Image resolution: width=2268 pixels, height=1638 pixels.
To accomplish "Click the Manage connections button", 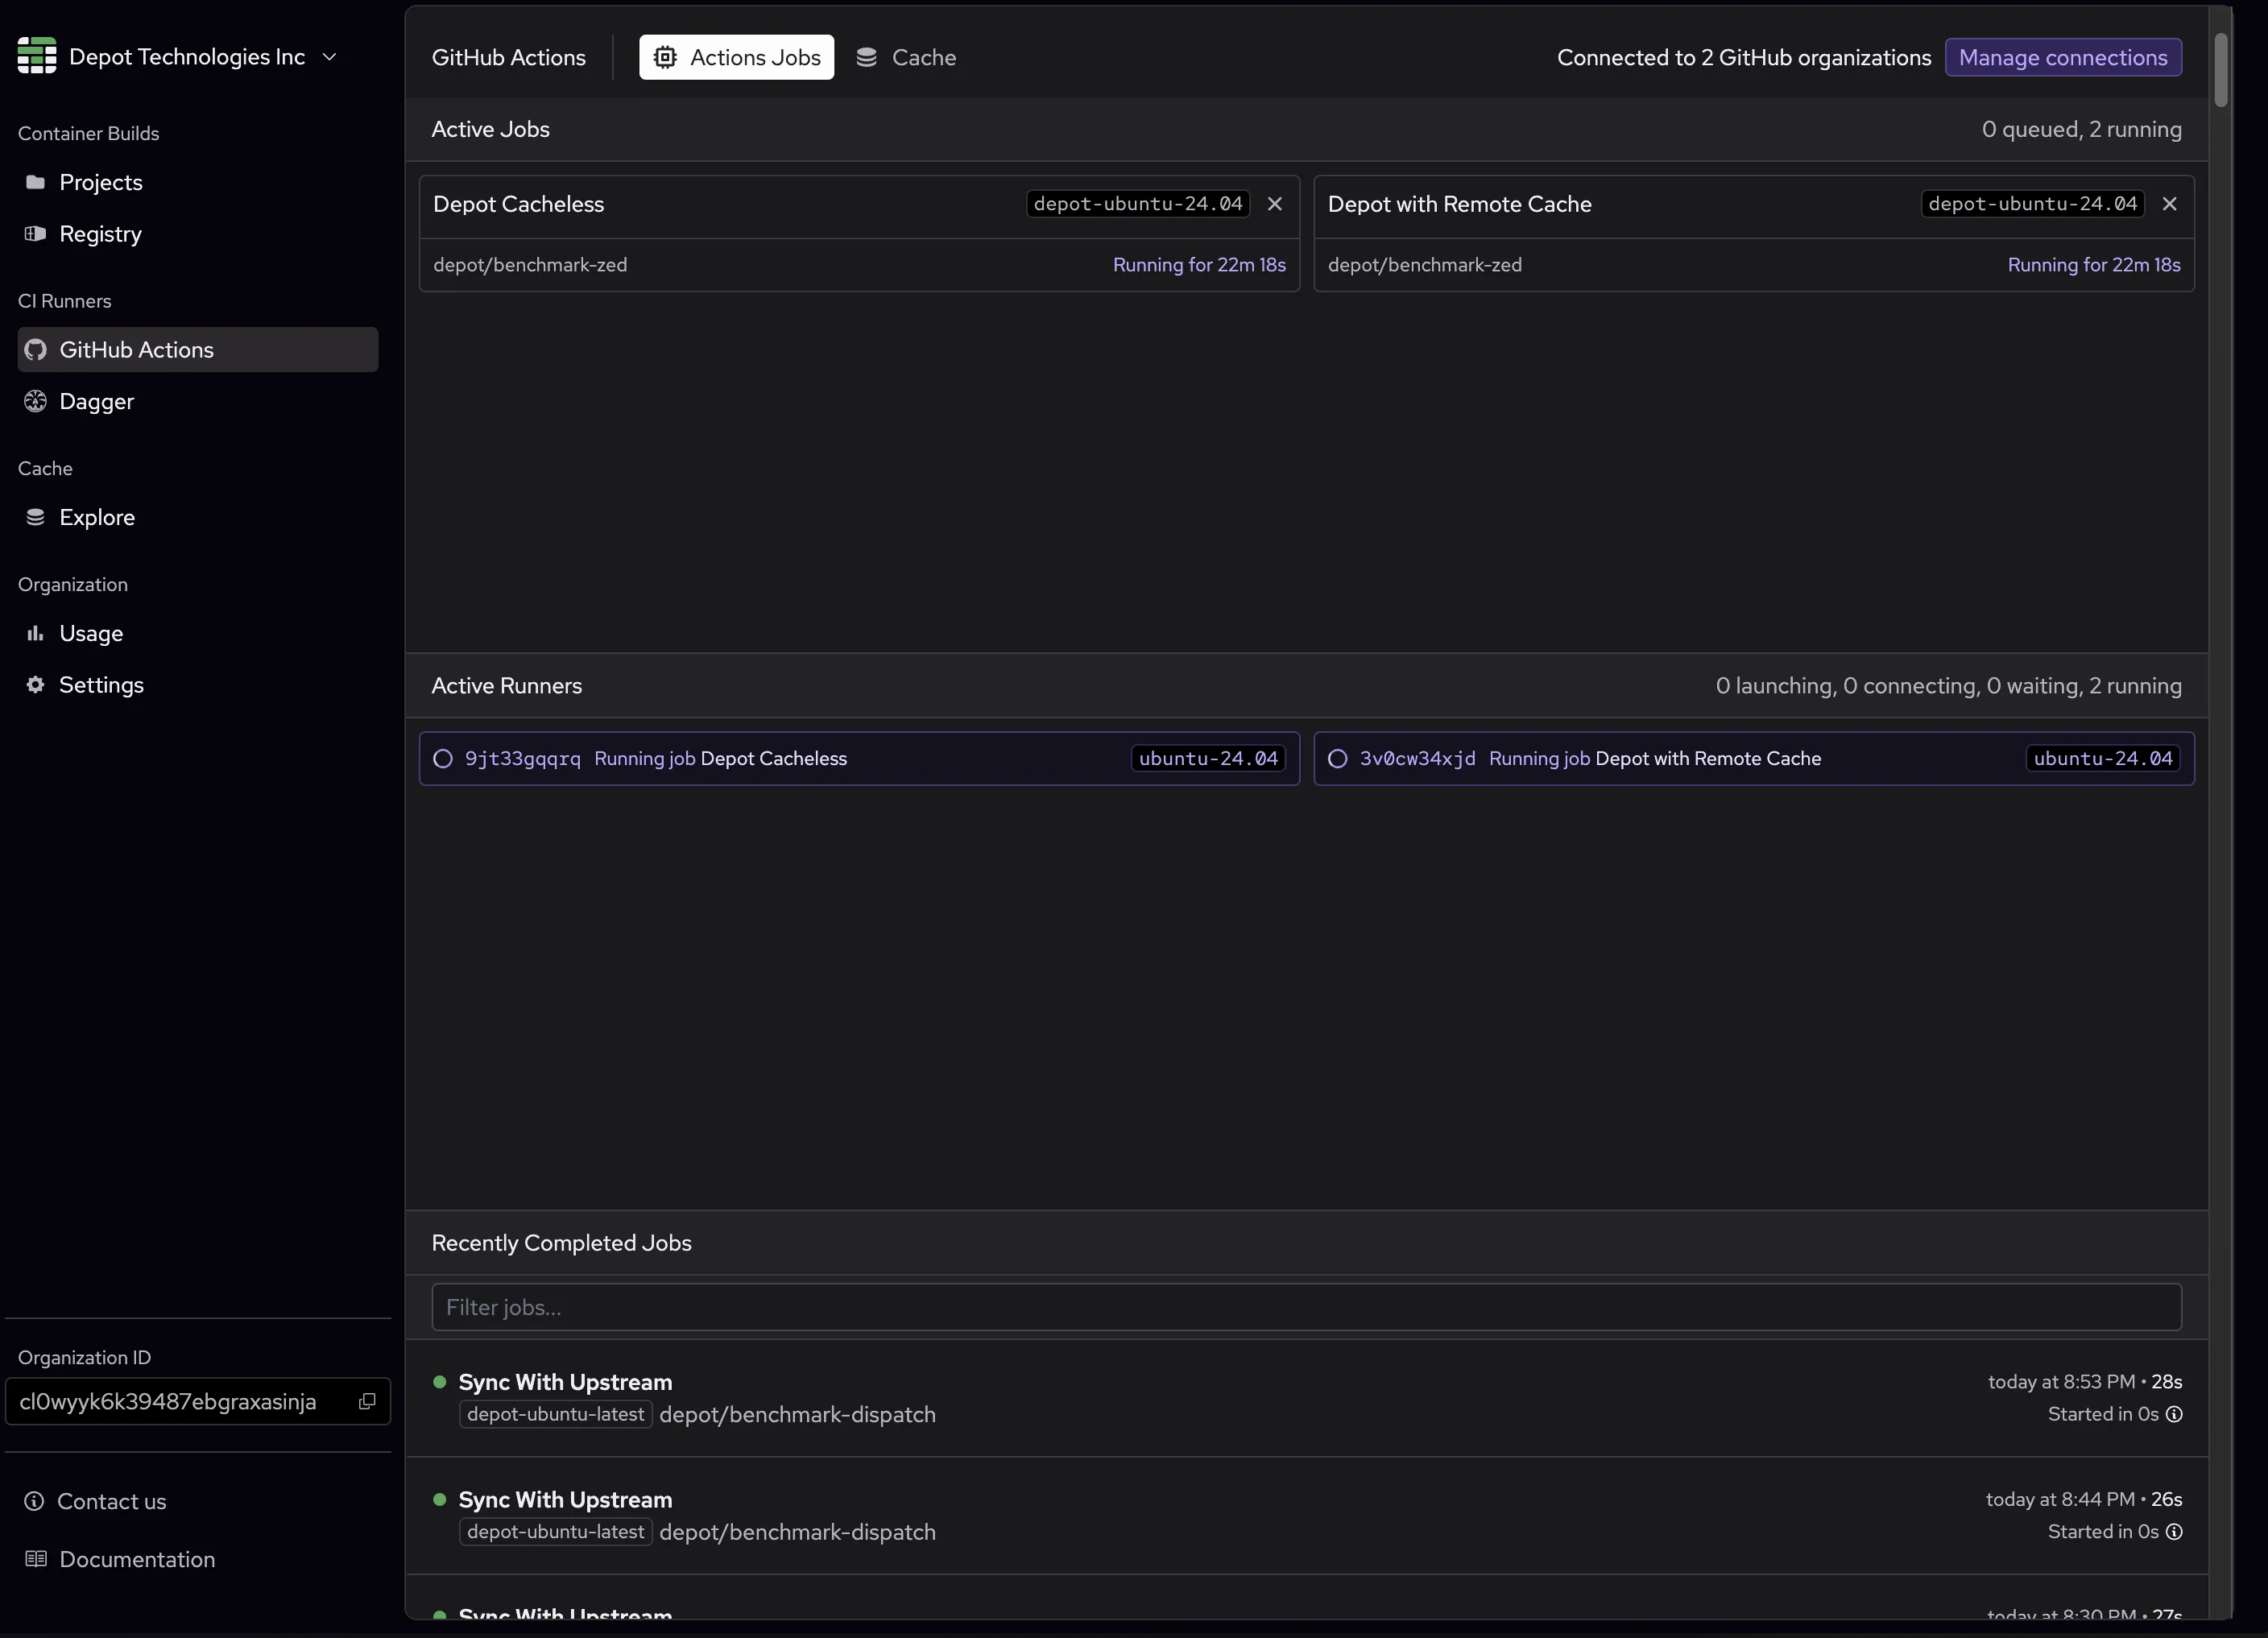I will click(x=2062, y=58).
